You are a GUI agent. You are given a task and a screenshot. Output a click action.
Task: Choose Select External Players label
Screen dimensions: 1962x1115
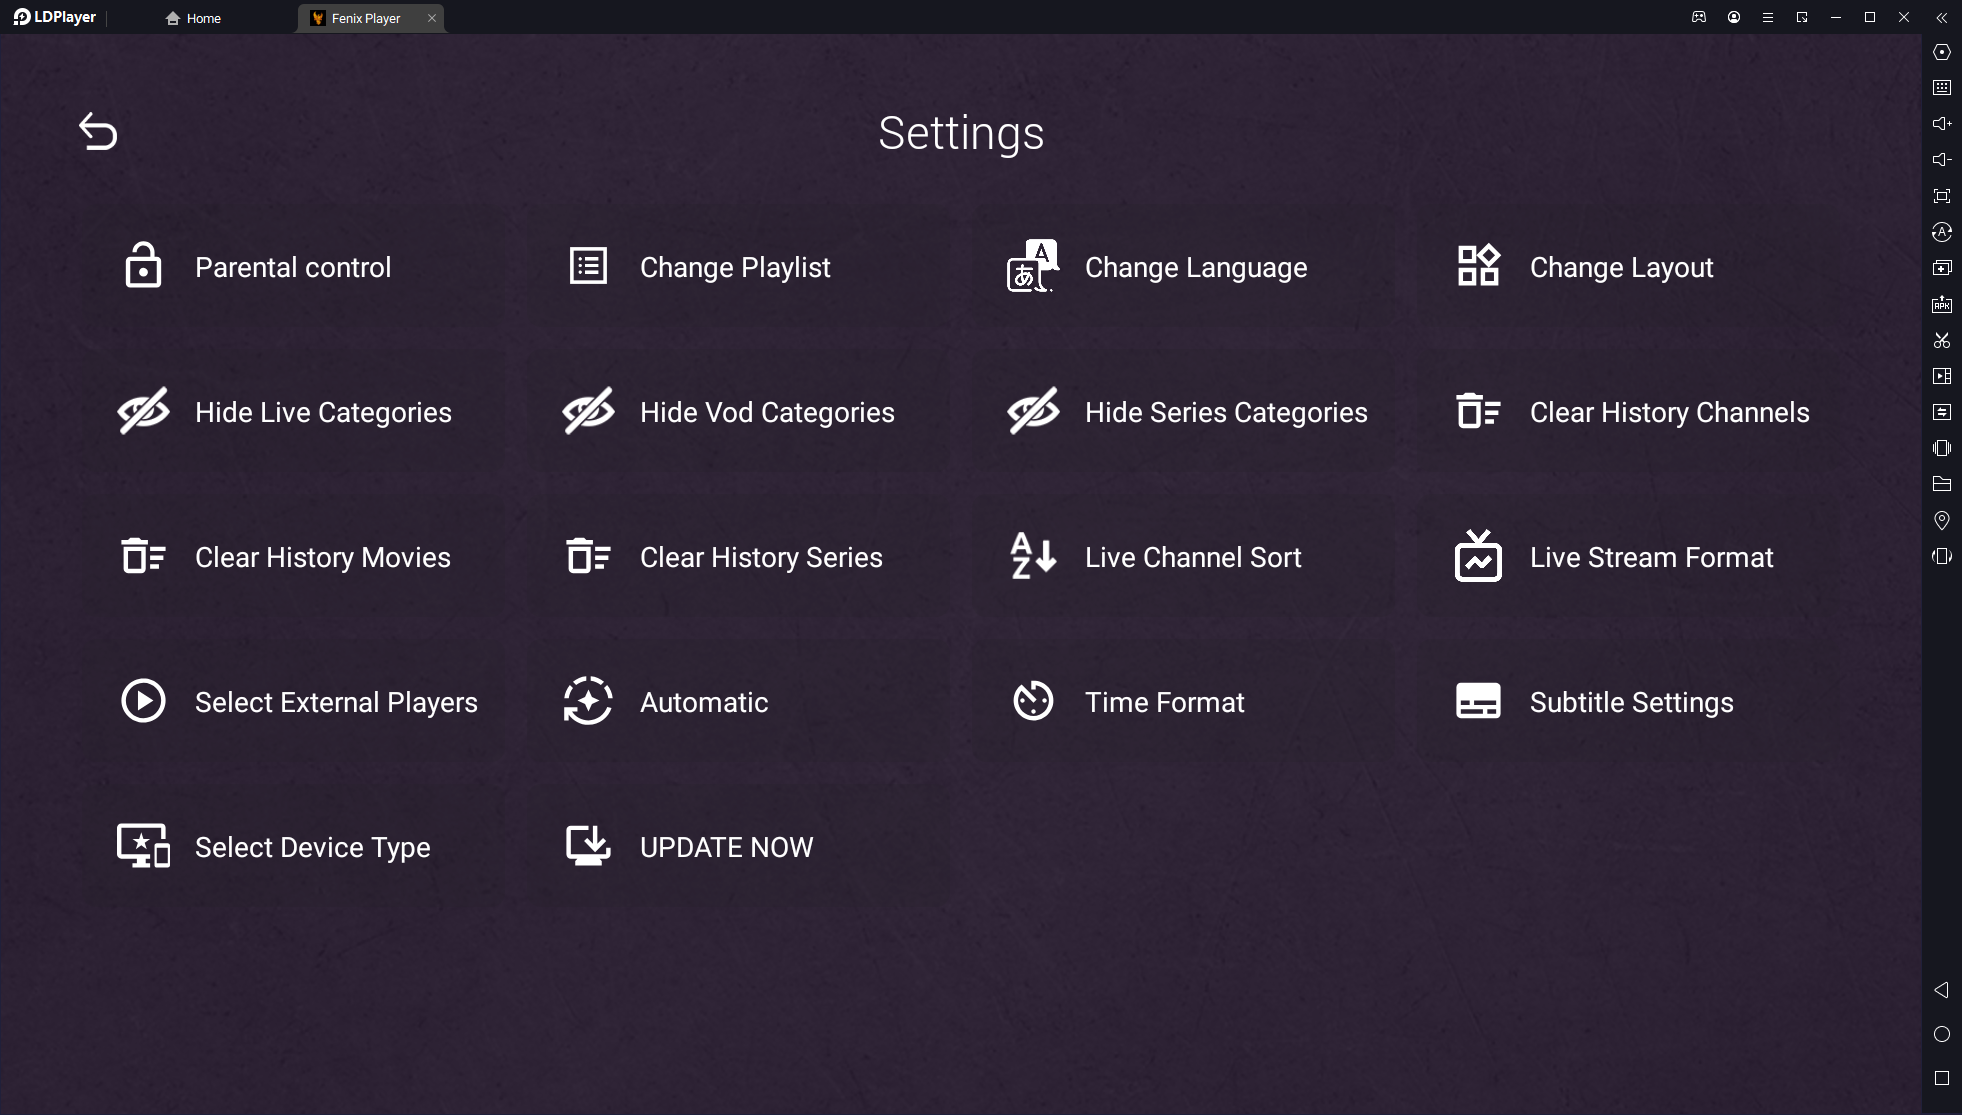(x=336, y=702)
